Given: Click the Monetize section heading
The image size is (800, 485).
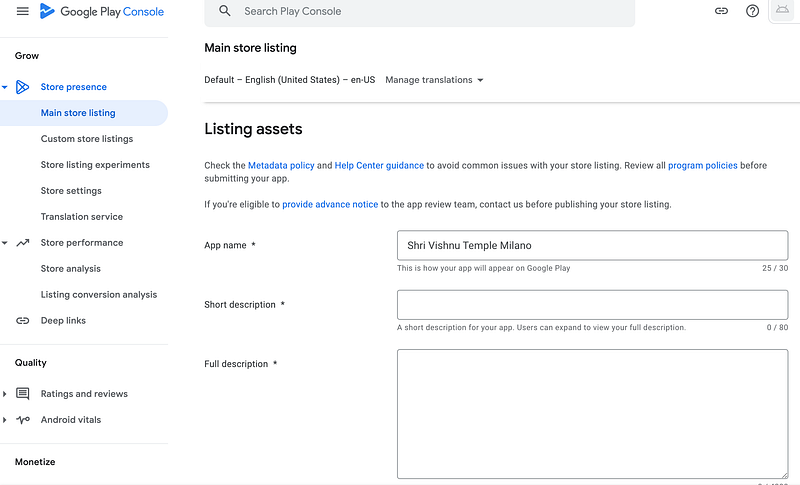Looking at the screenshot, I should point(35,462).
